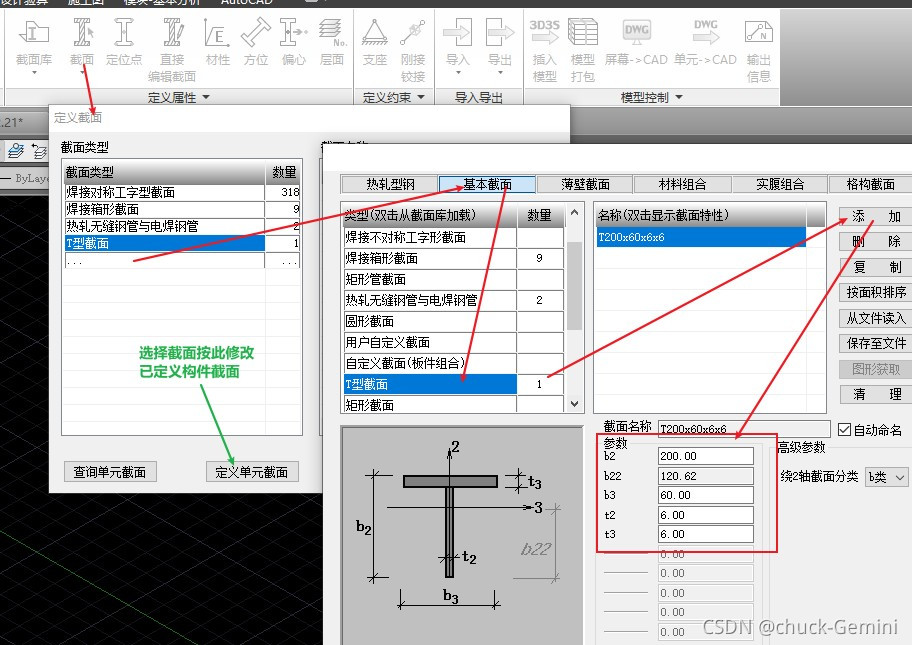The image size is (912, 645).
Task: Switch to the 薄壁截面 tab
Action: click(585, 183)
